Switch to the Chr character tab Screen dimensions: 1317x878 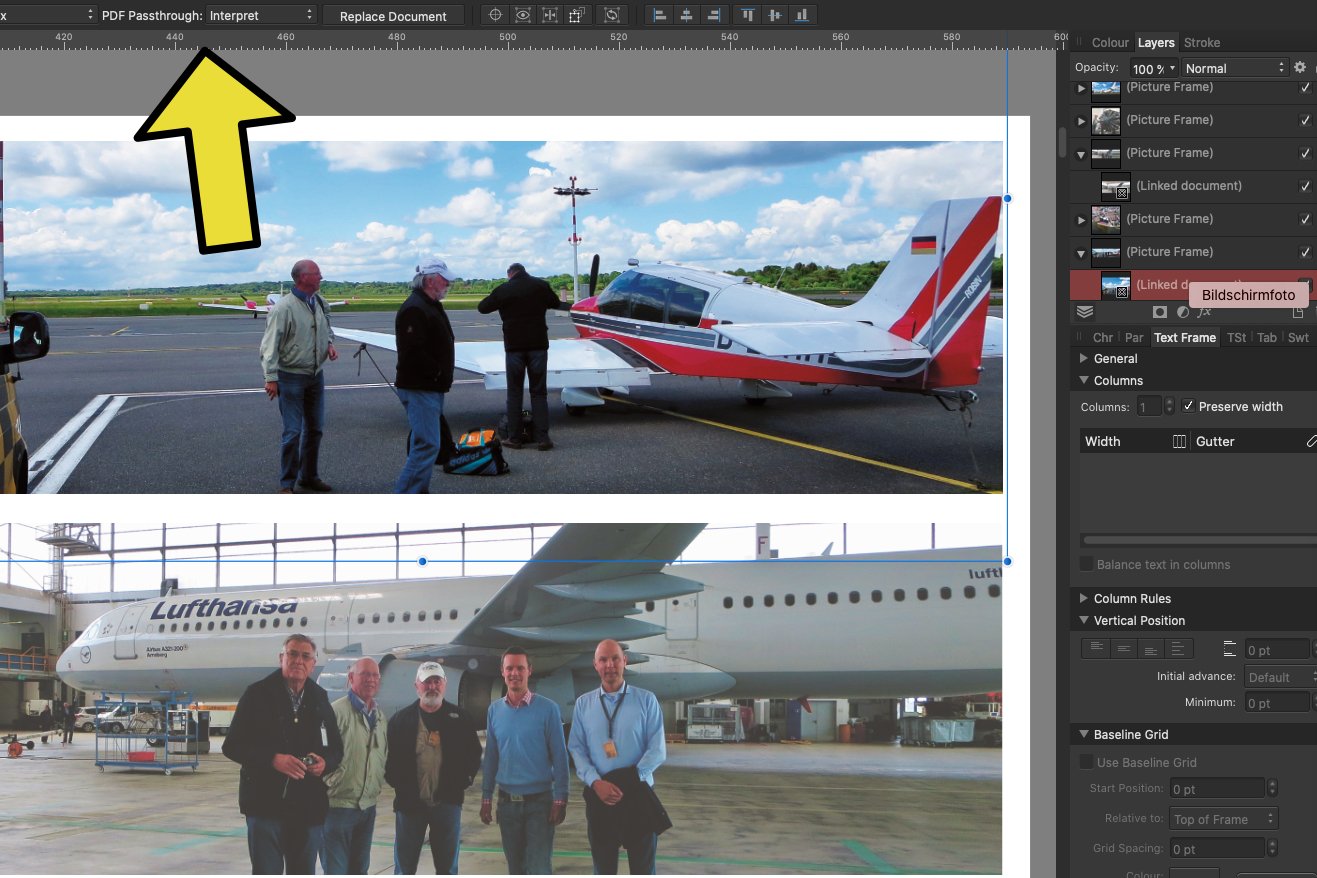1103,338
